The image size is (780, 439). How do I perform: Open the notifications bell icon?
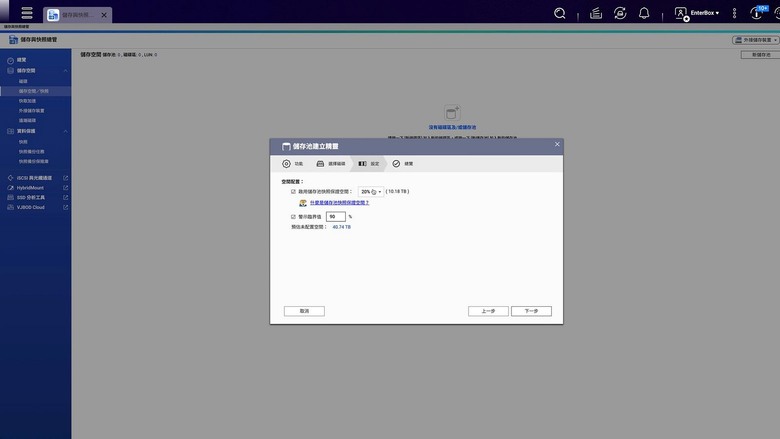click(x=644, y=13)
